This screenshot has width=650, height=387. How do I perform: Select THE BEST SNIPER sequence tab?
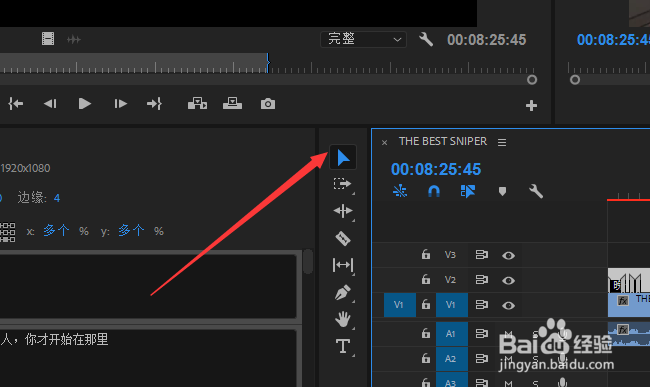(443, 141)
